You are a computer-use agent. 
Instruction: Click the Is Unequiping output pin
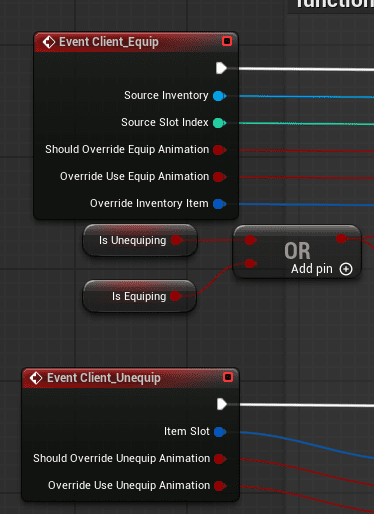pos(177,240)
